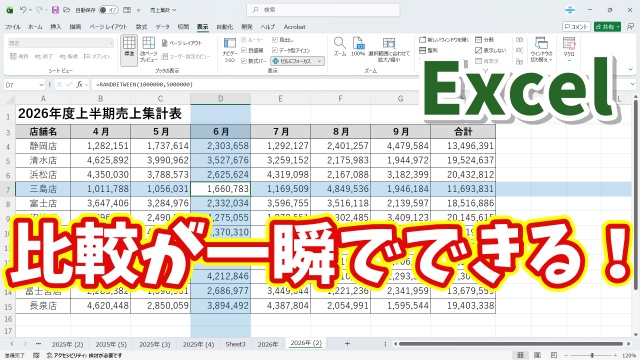Click the コメント comments button

[x=576, y=27]
